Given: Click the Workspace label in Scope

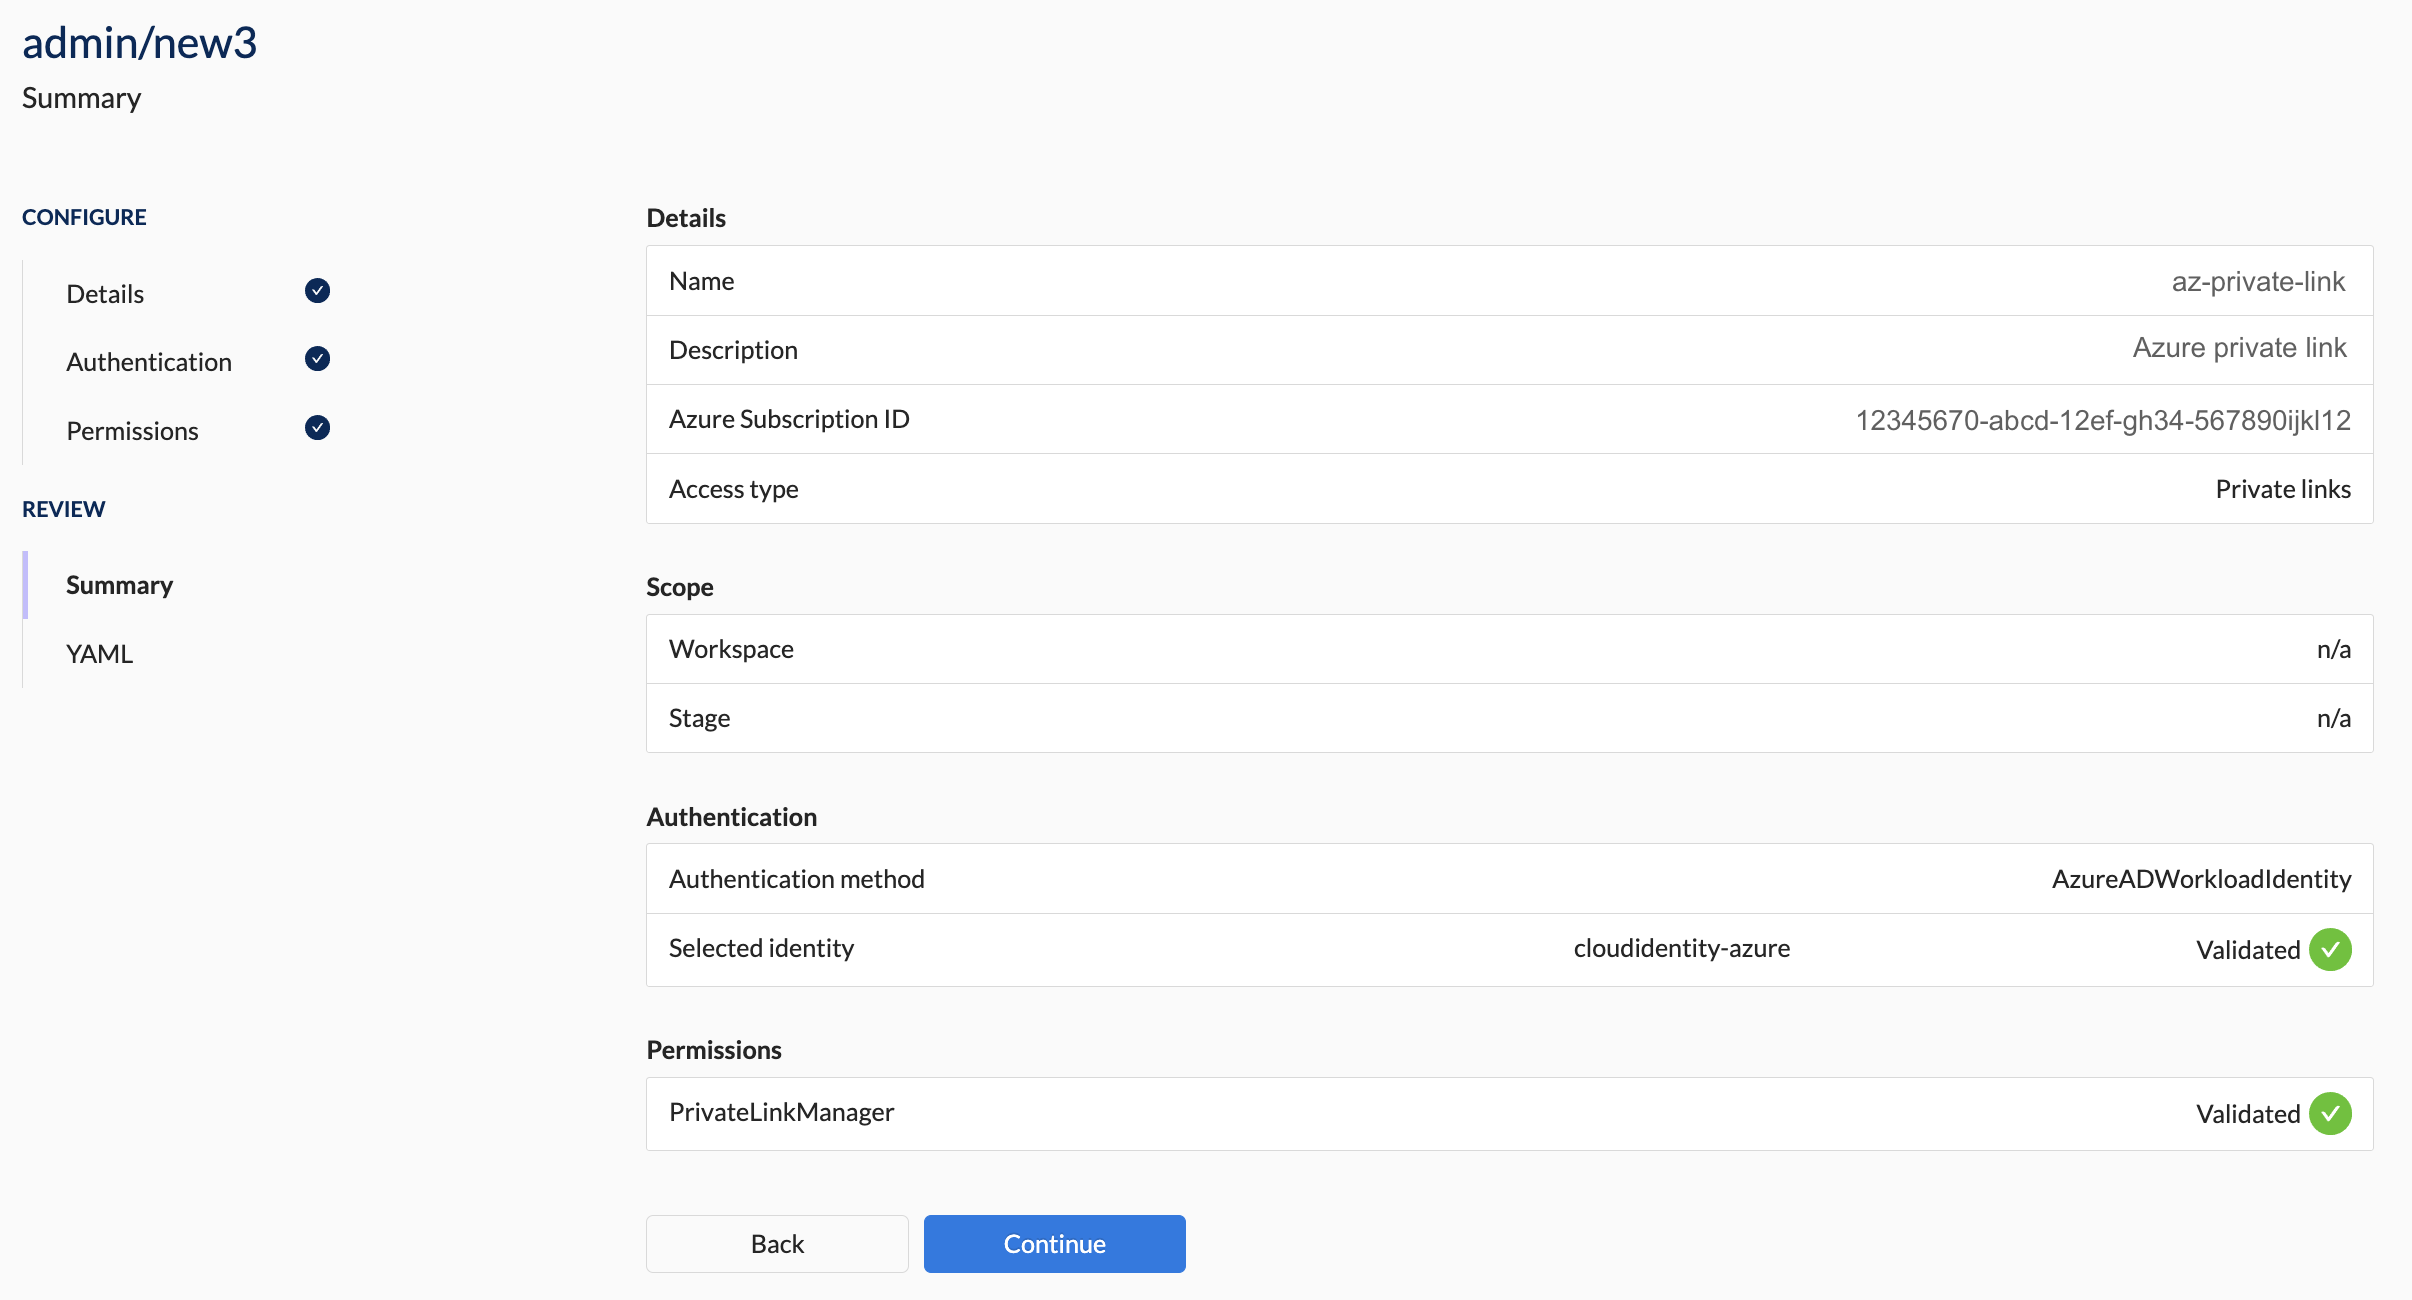Looking at the screenshot, I should (731, 649).
